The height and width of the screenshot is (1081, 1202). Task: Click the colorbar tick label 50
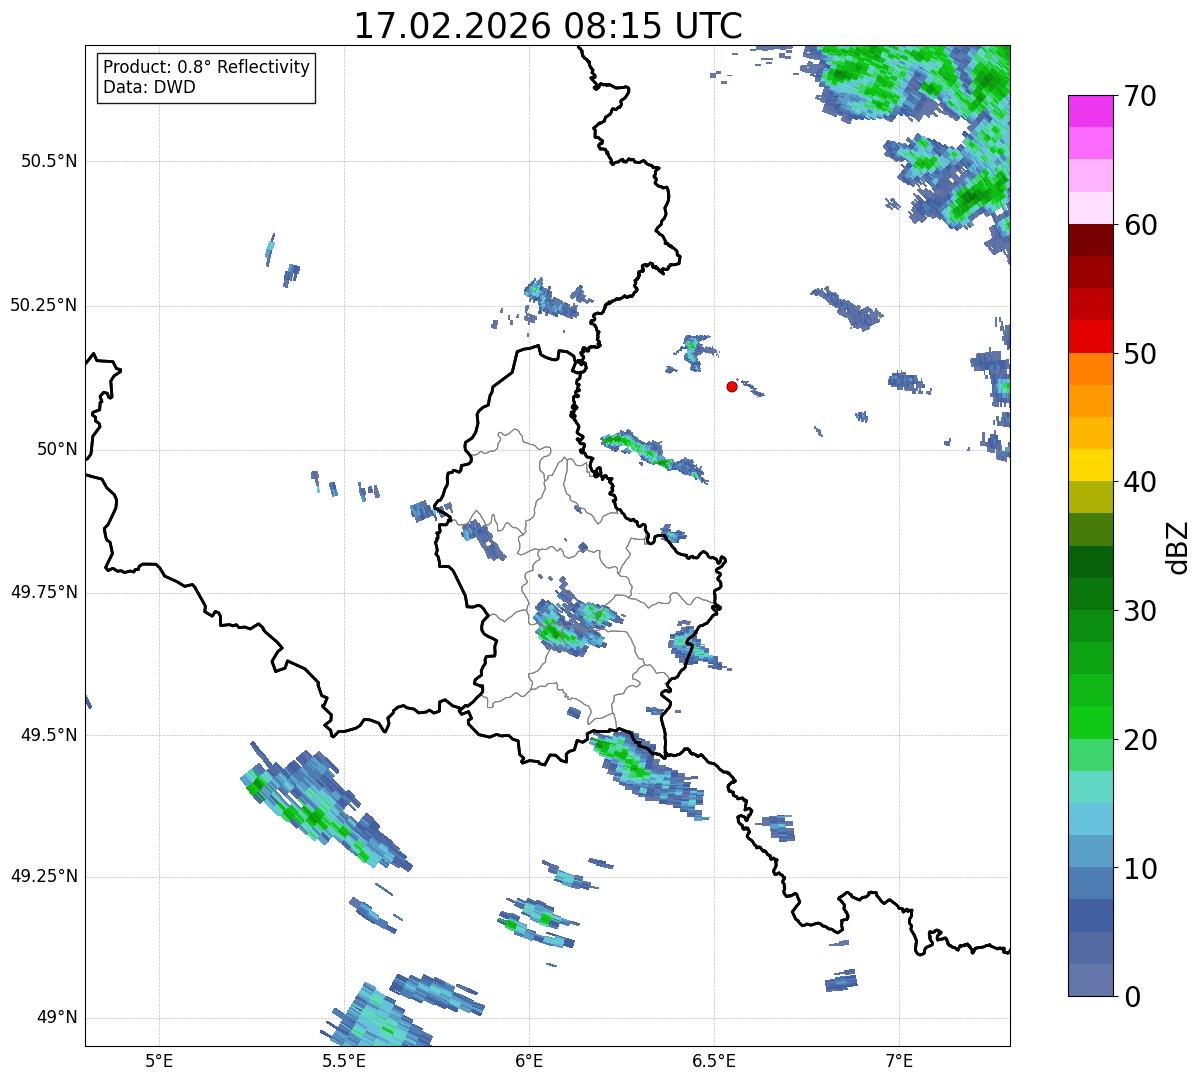click(x=1140, y=354)
